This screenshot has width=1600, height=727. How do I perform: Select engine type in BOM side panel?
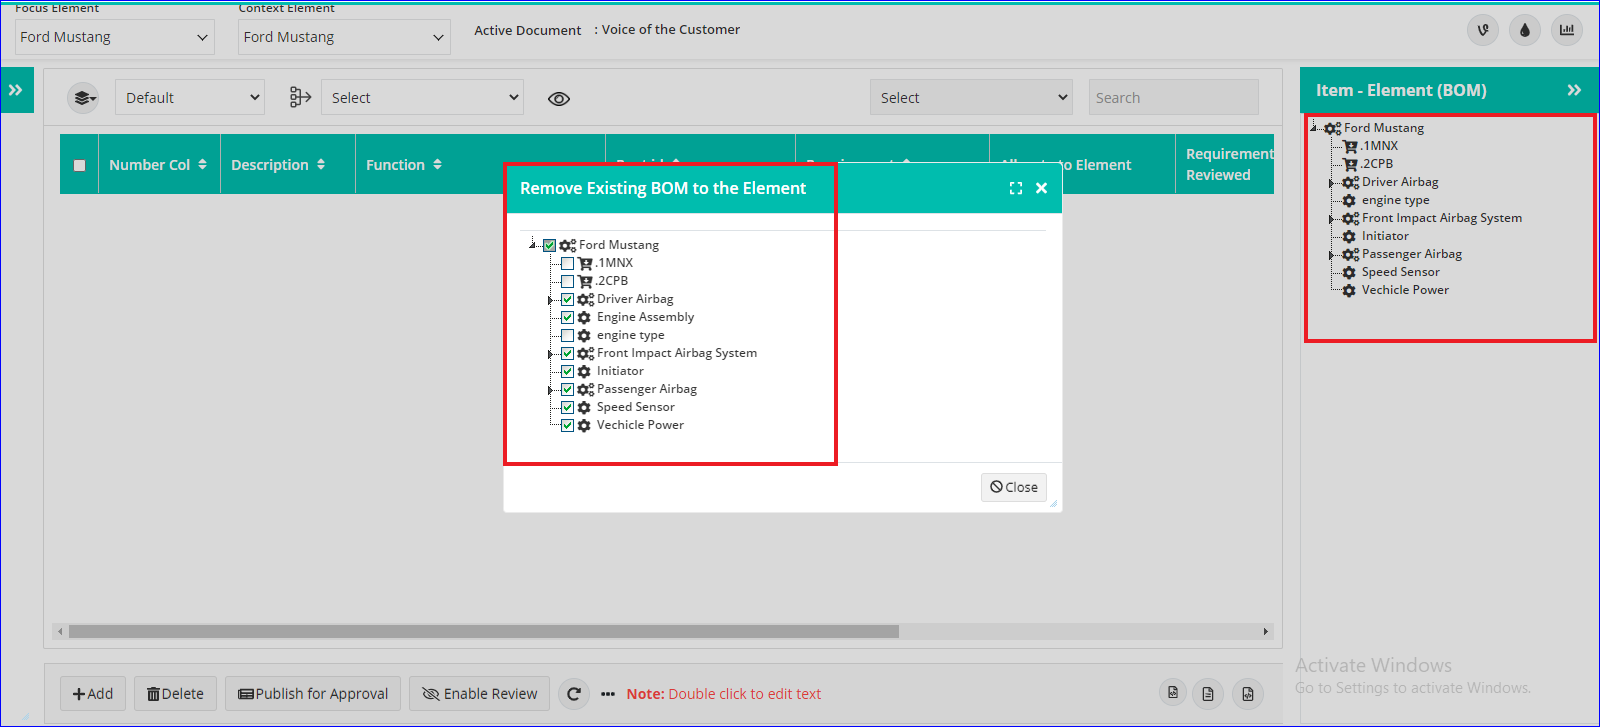tap(1395, 200)
